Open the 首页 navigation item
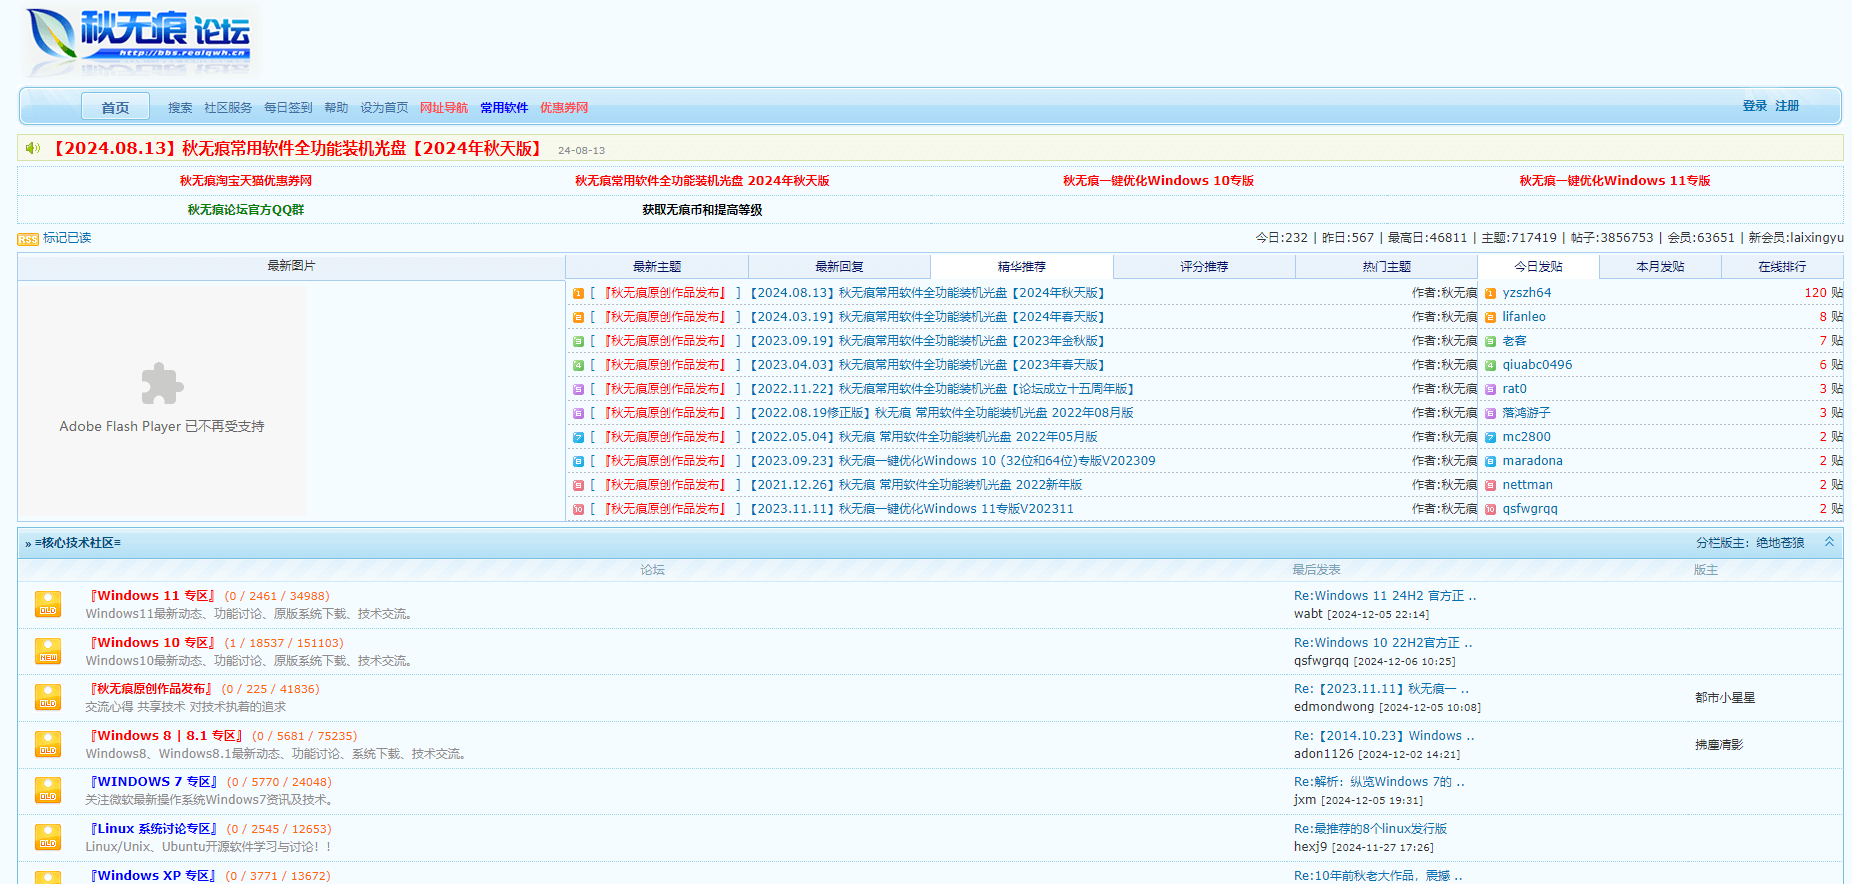This screenshot has width=1852, height=884. [115, 107]
